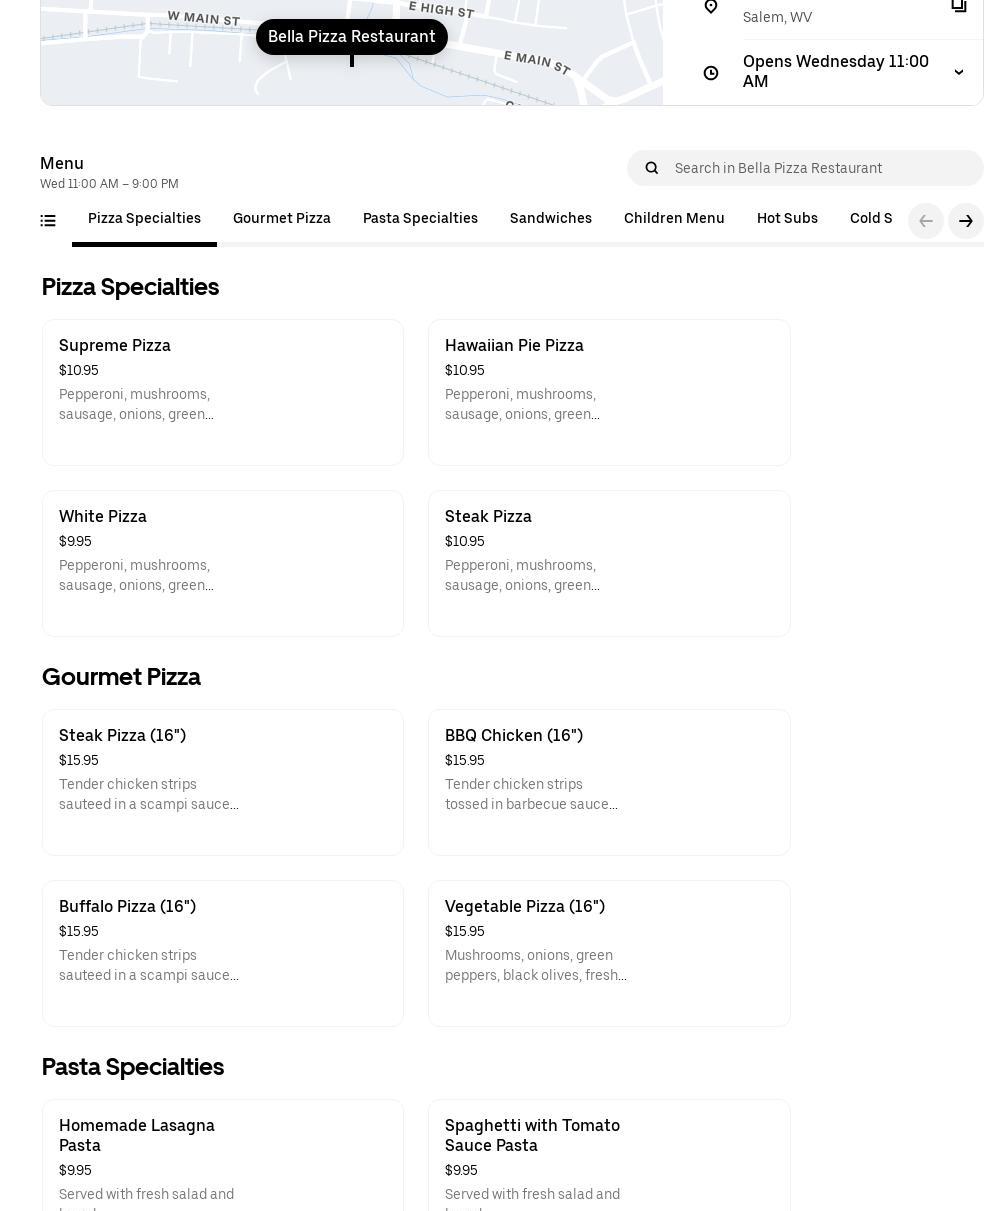Open the Children Menu tab

pos(674,219)
